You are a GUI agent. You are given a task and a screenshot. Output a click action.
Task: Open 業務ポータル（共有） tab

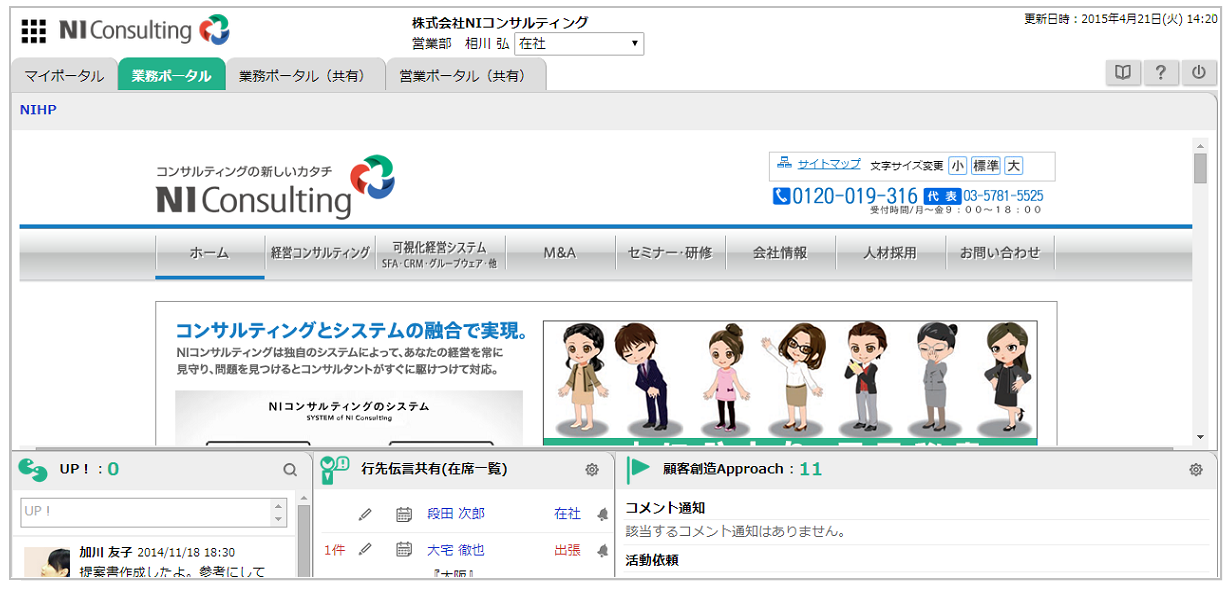point(305,76)
